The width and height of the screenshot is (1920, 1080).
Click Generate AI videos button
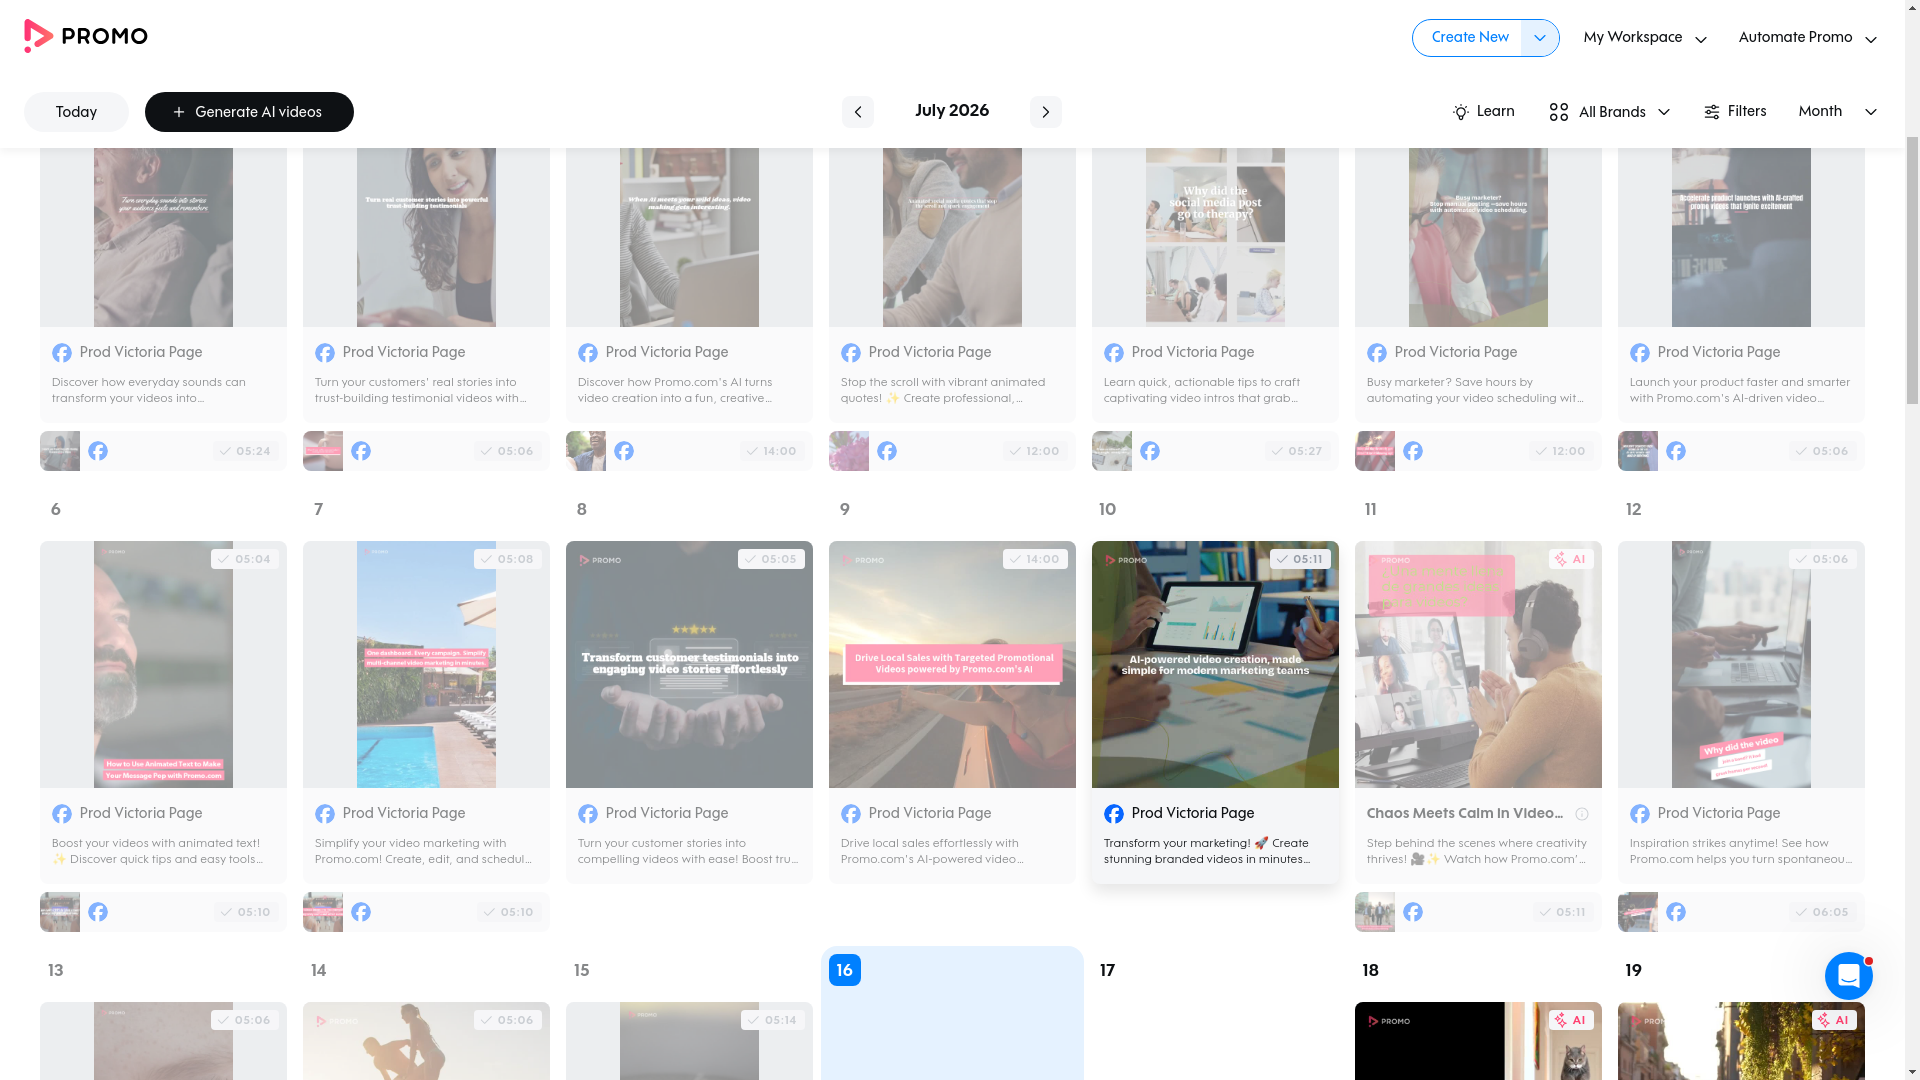click(x=249, y=112)
